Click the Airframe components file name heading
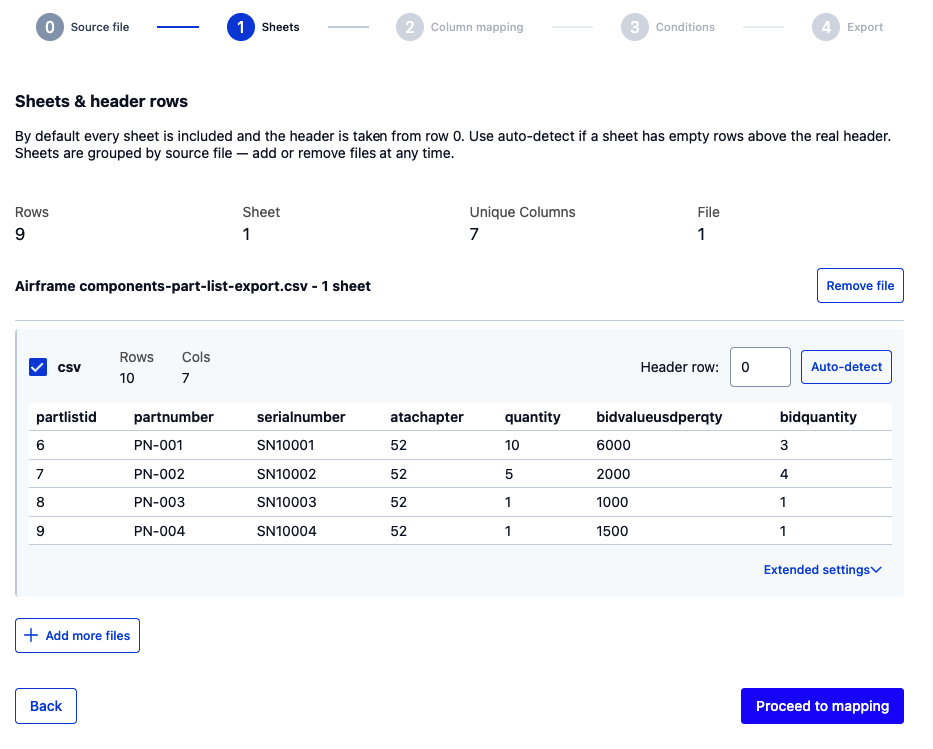Image resolution: width=933 pixels, height=749 pixels. click(193, 286)
